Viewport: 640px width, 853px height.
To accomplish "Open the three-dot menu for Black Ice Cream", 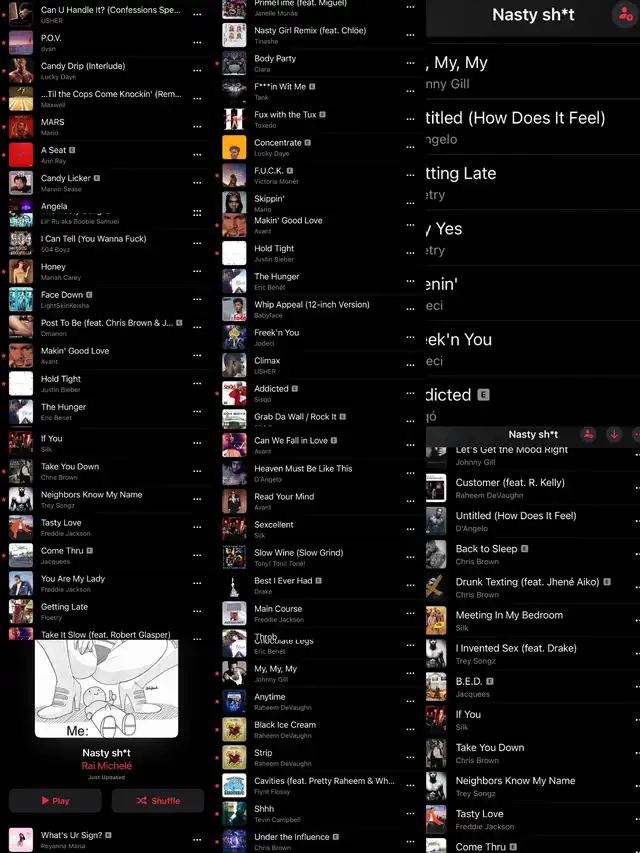I will pyautogui.click(x=410, y=730).
